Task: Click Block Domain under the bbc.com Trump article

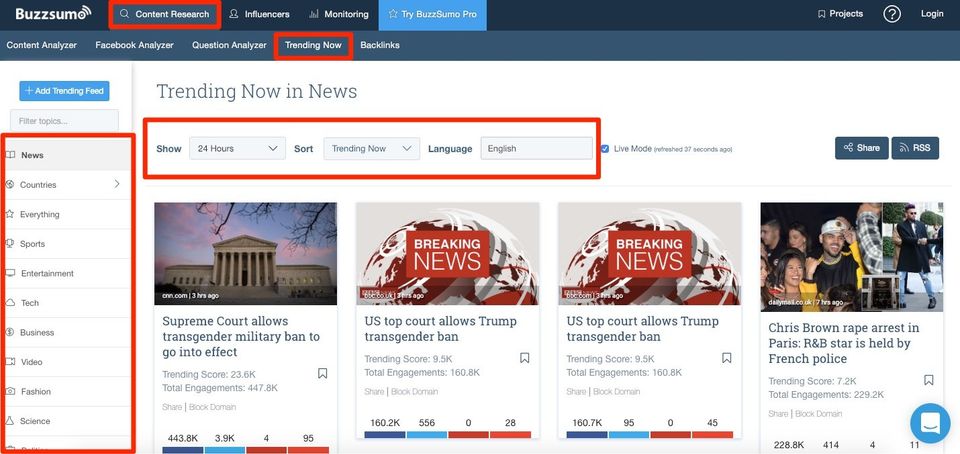Action: [617, 392]
